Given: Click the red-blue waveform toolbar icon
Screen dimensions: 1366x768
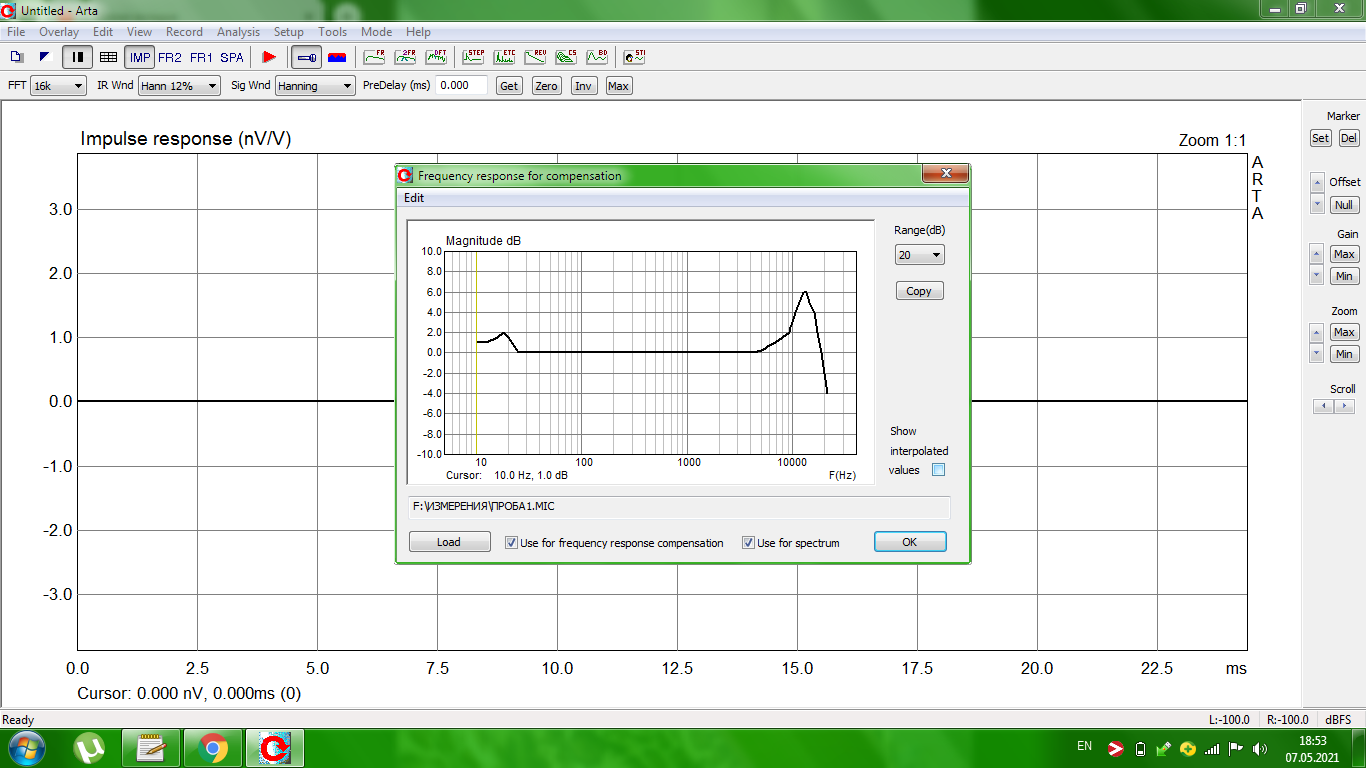Looking at the screenshot, I should click(x=337, y=57).
